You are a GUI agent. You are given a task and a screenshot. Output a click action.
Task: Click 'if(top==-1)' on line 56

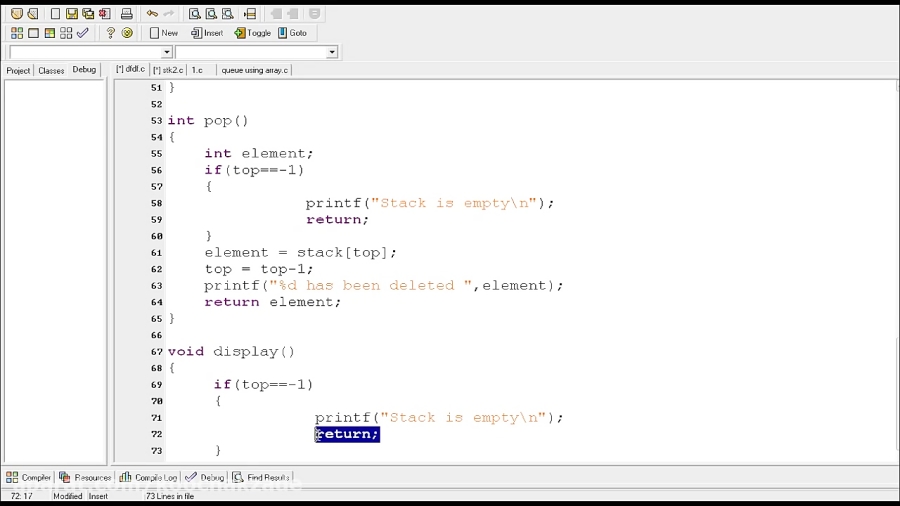click(x=254, y=170)
